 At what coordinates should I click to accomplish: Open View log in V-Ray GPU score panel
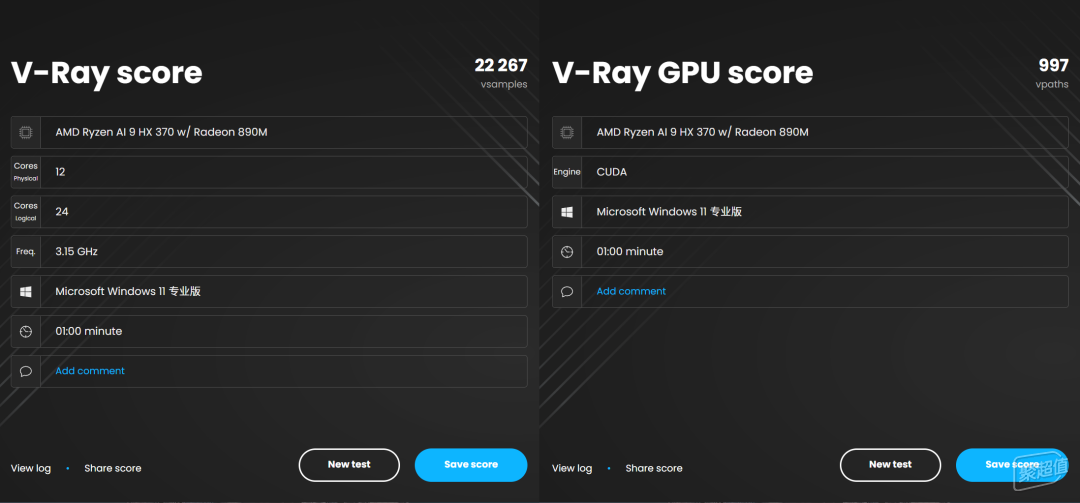572,468
